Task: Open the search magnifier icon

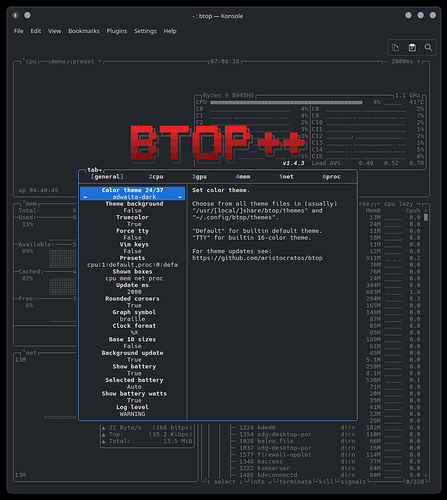Action: [428, 48]
